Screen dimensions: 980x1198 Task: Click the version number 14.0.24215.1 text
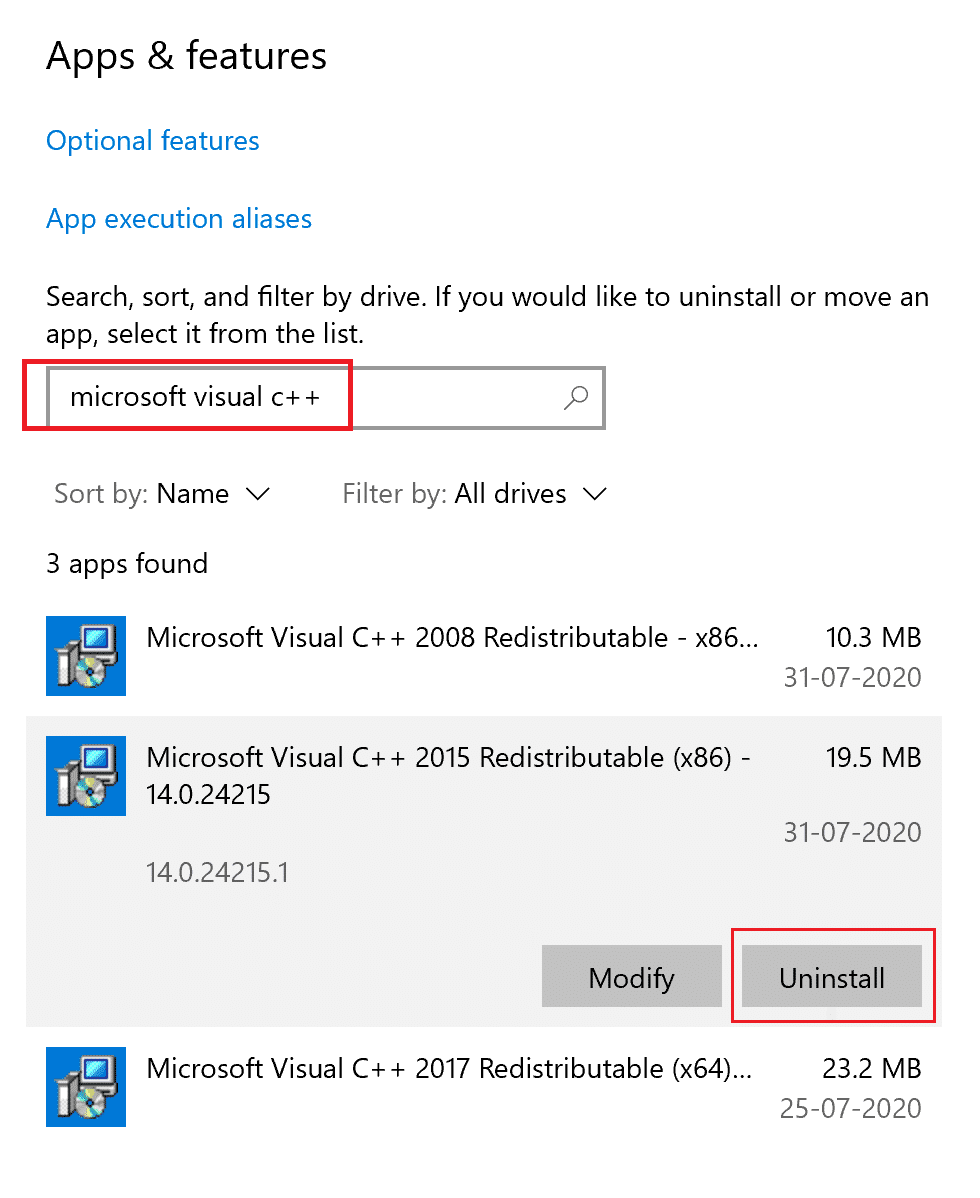click(216, 872)
